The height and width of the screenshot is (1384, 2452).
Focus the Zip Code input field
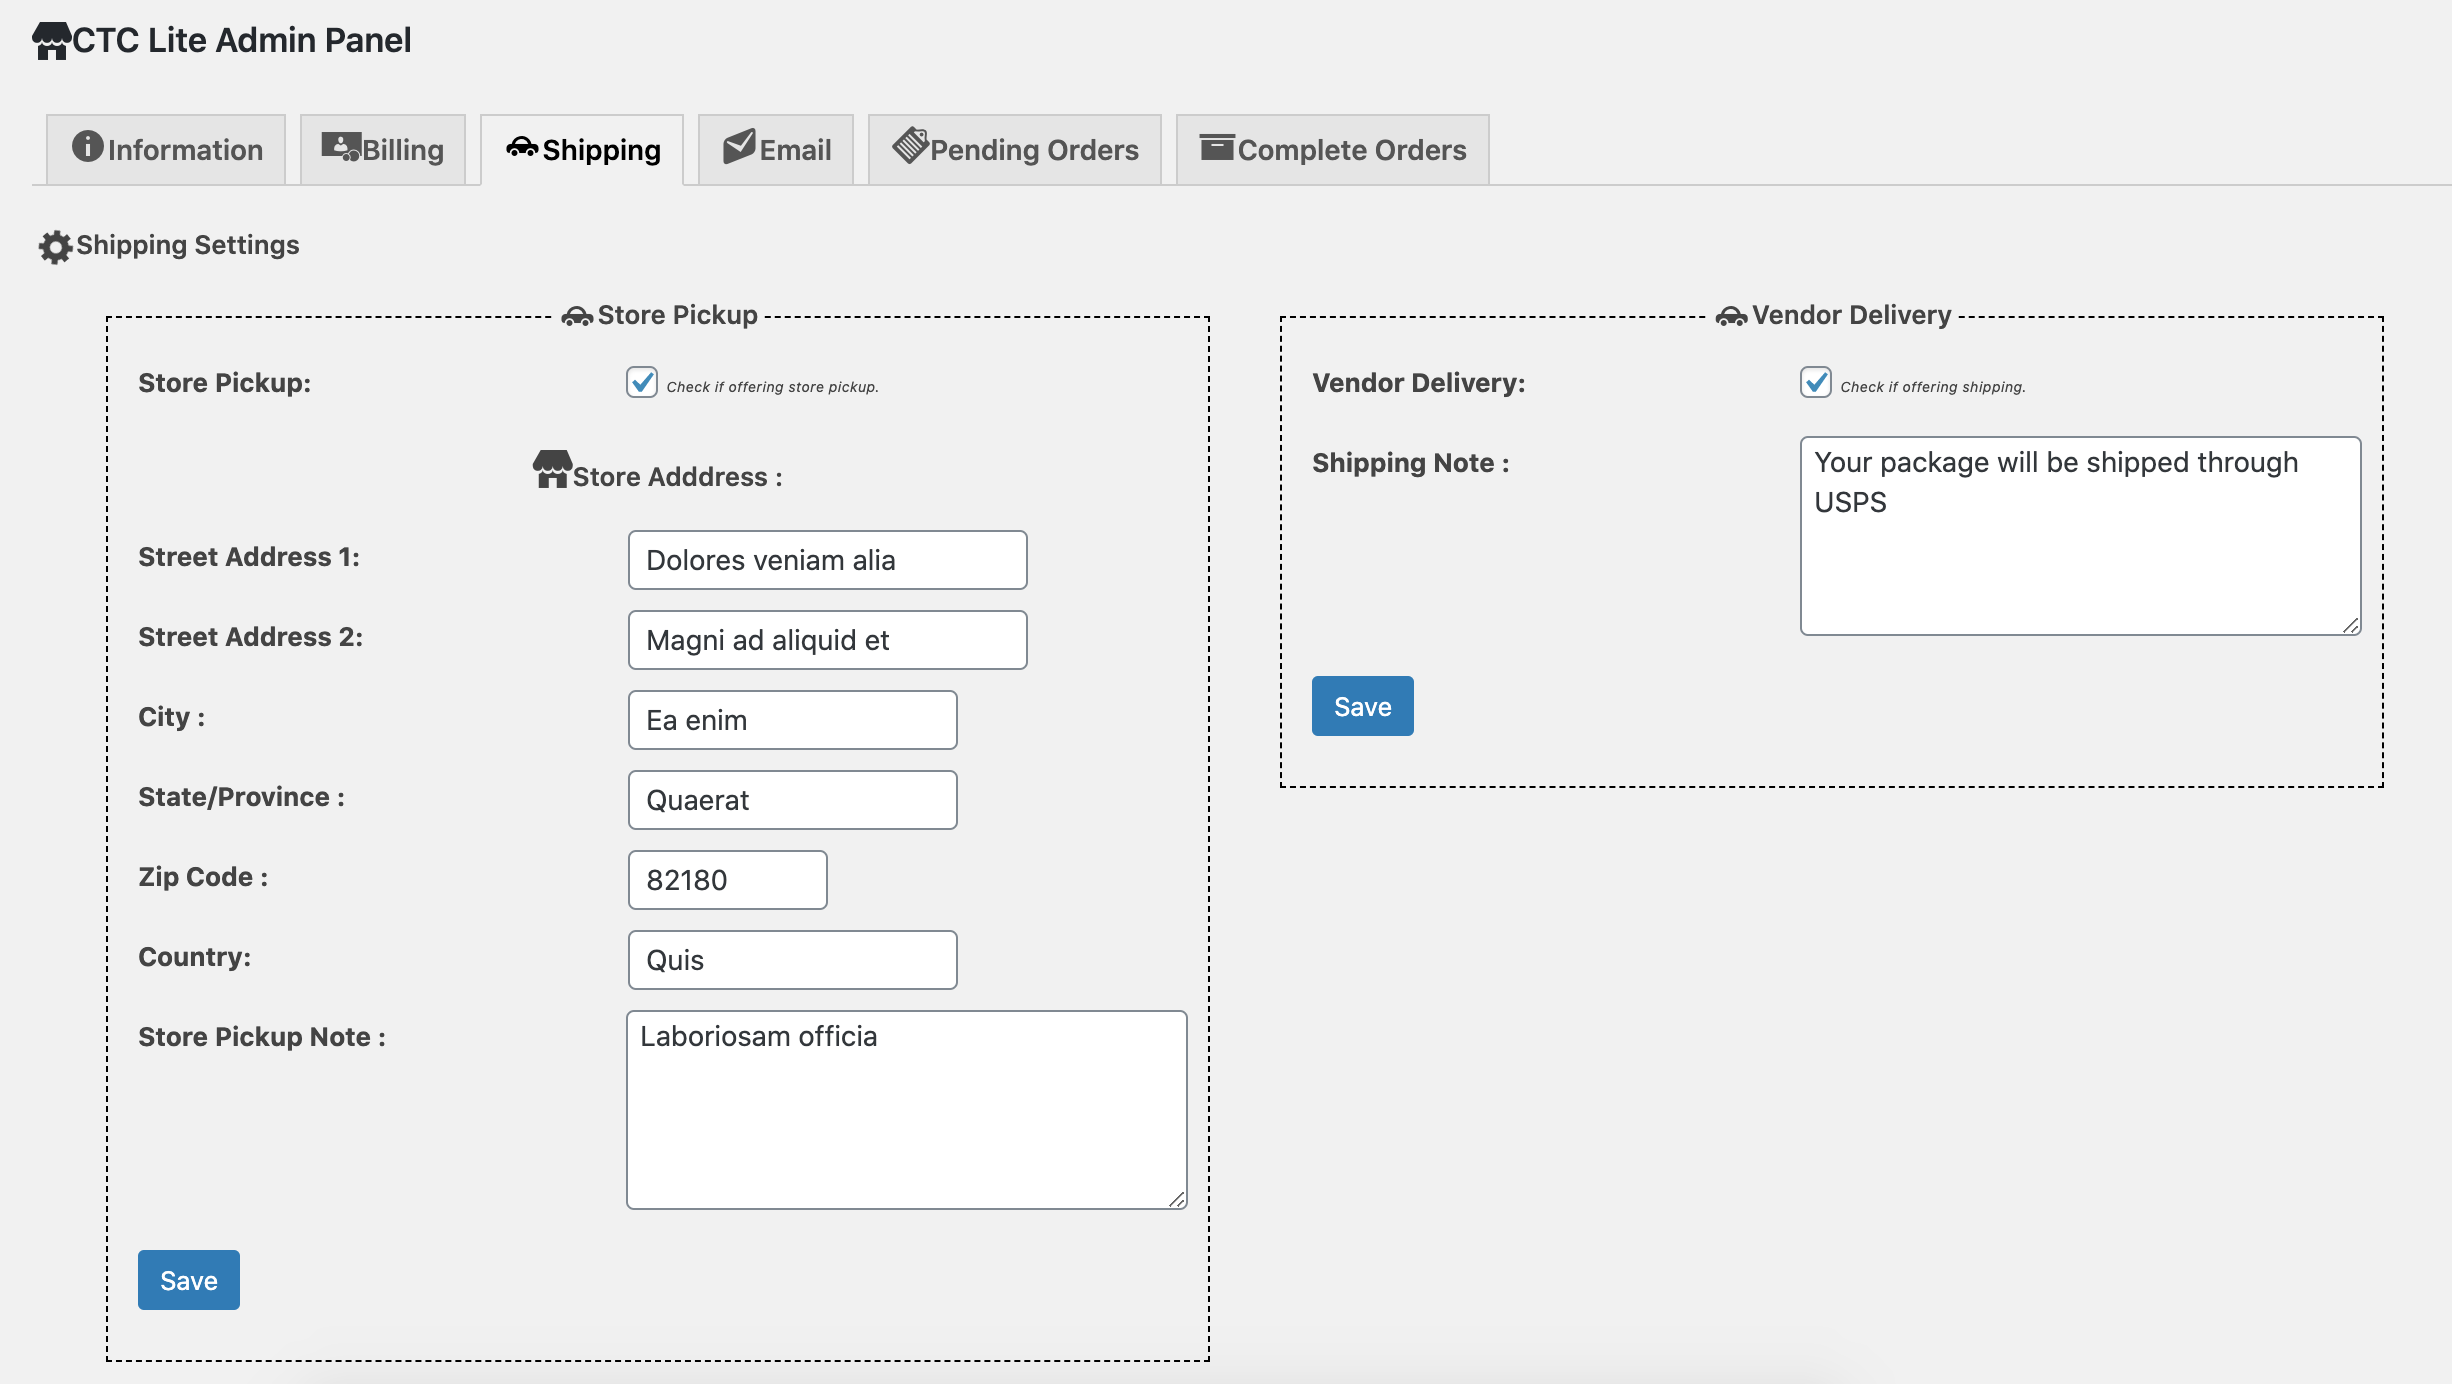[728, 880]
